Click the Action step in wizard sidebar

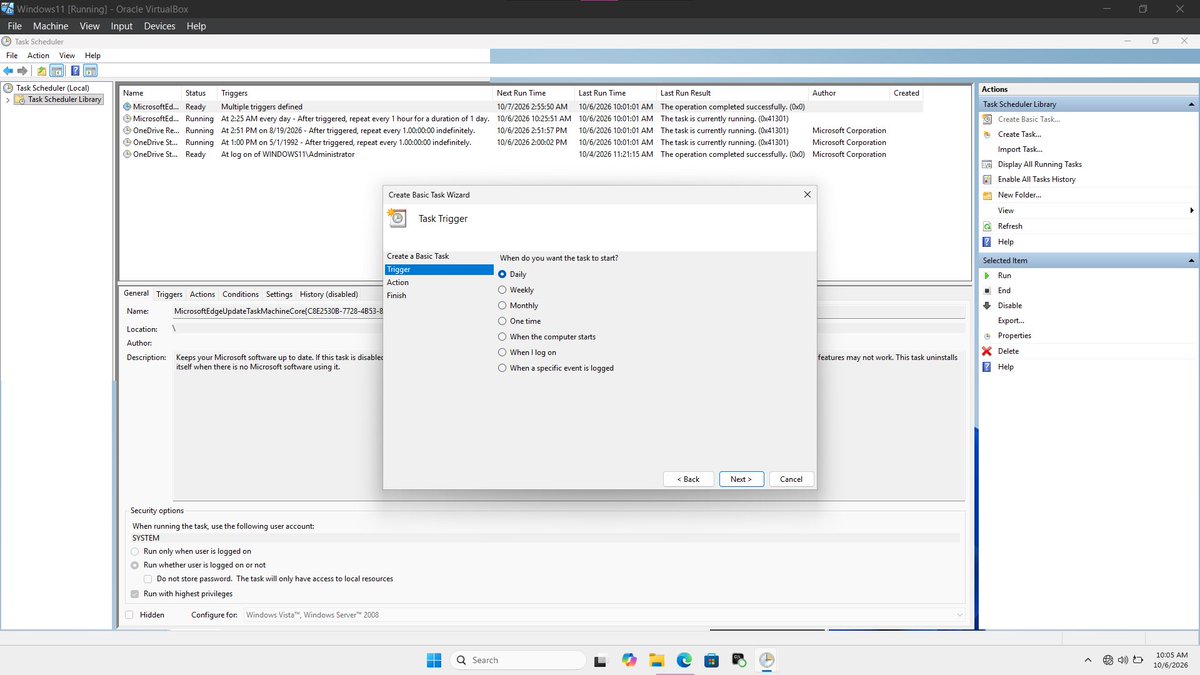[398, 282]
